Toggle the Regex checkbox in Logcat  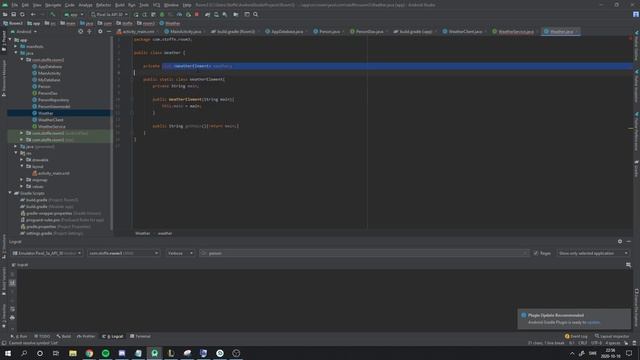pos(536,253)
